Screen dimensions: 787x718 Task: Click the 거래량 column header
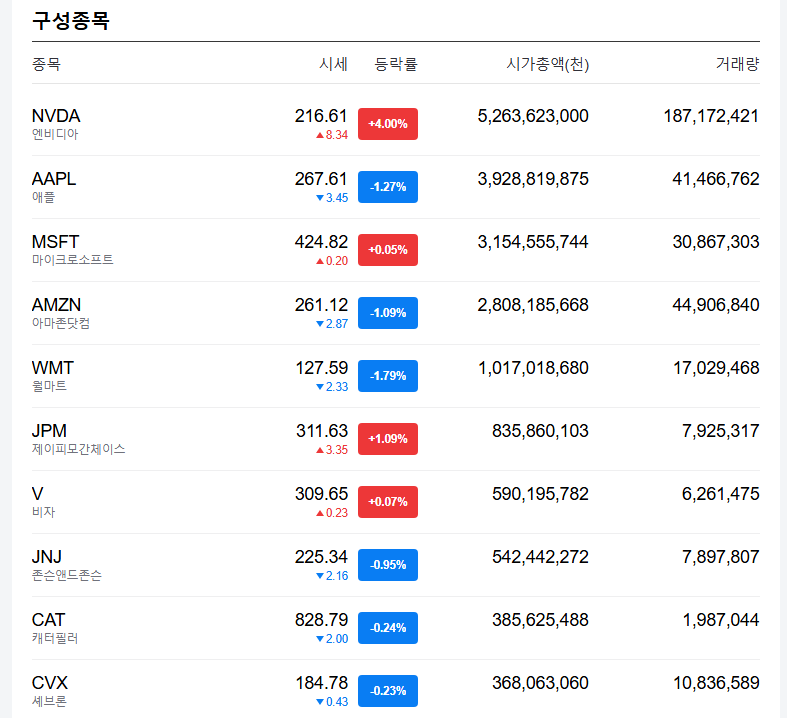pos(737,64)
